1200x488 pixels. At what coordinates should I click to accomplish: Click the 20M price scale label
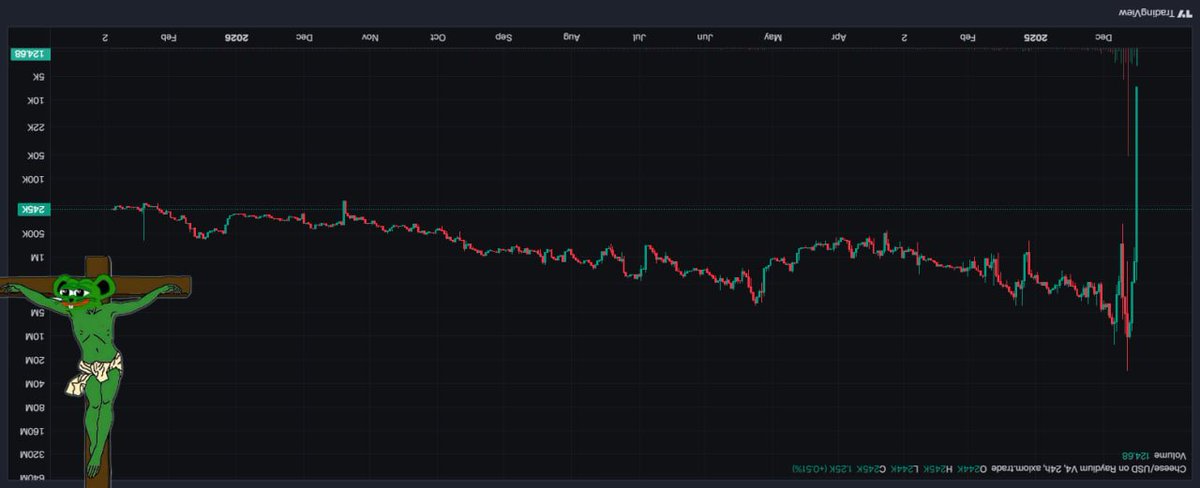[34, 361]
